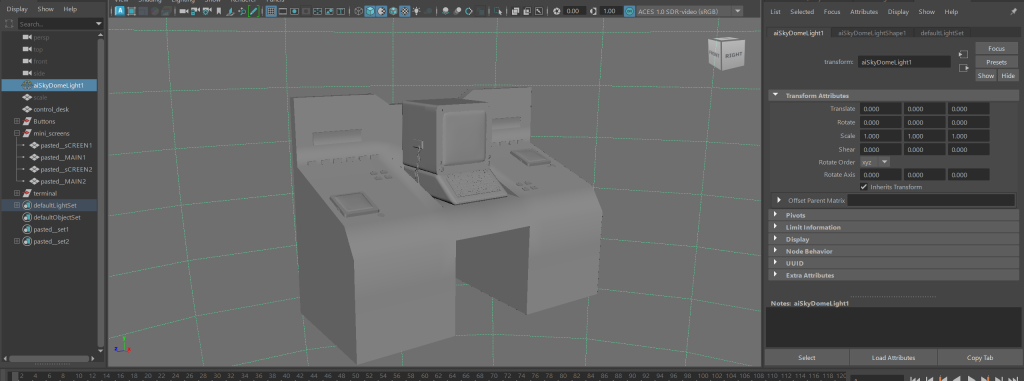Screen dimensions: 1024x381
Task: Click the go-to-input-connection icon beside transform
Action: pos(963,55)
